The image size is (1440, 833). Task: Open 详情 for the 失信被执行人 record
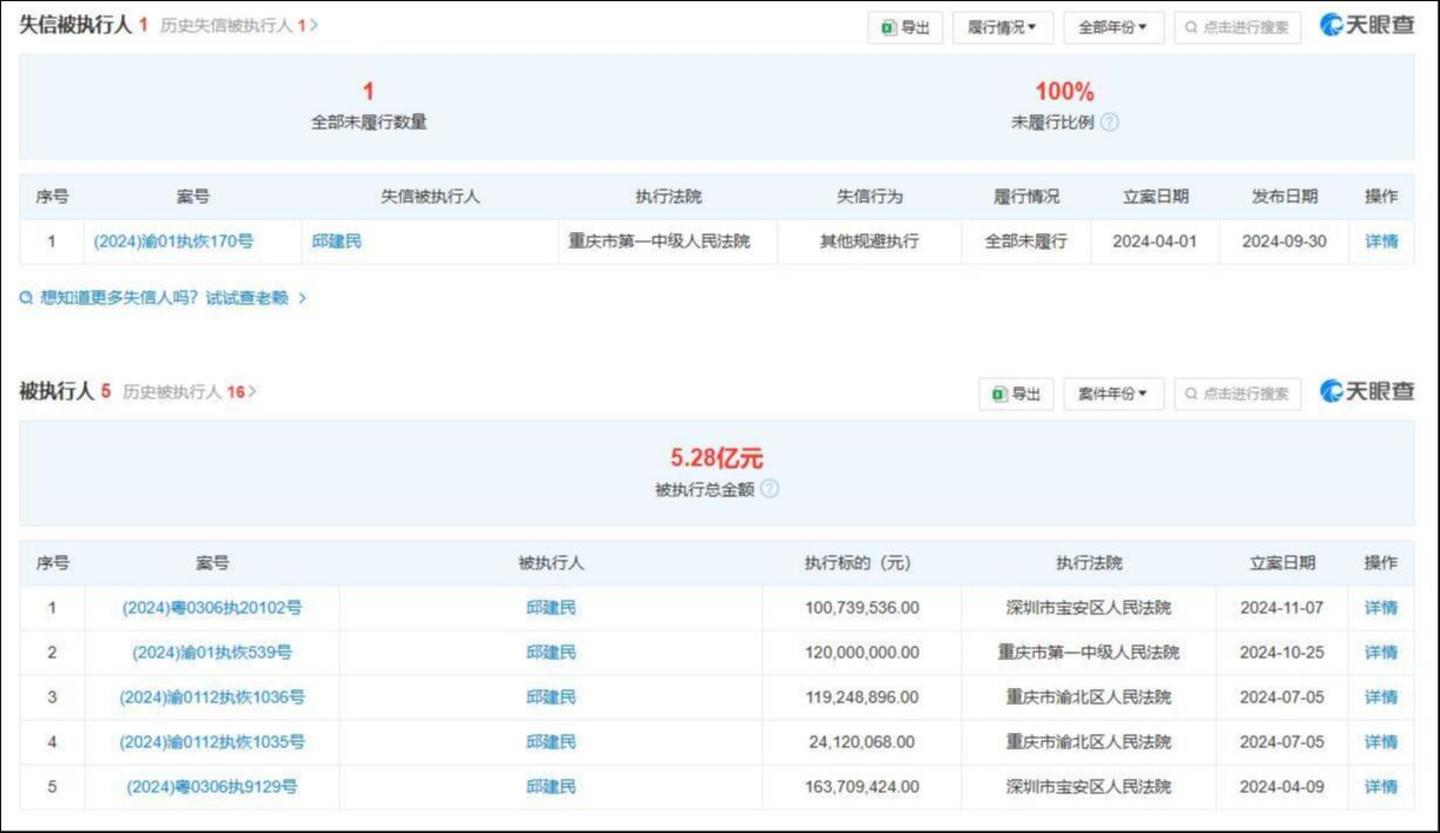[x=1380, y=241]
